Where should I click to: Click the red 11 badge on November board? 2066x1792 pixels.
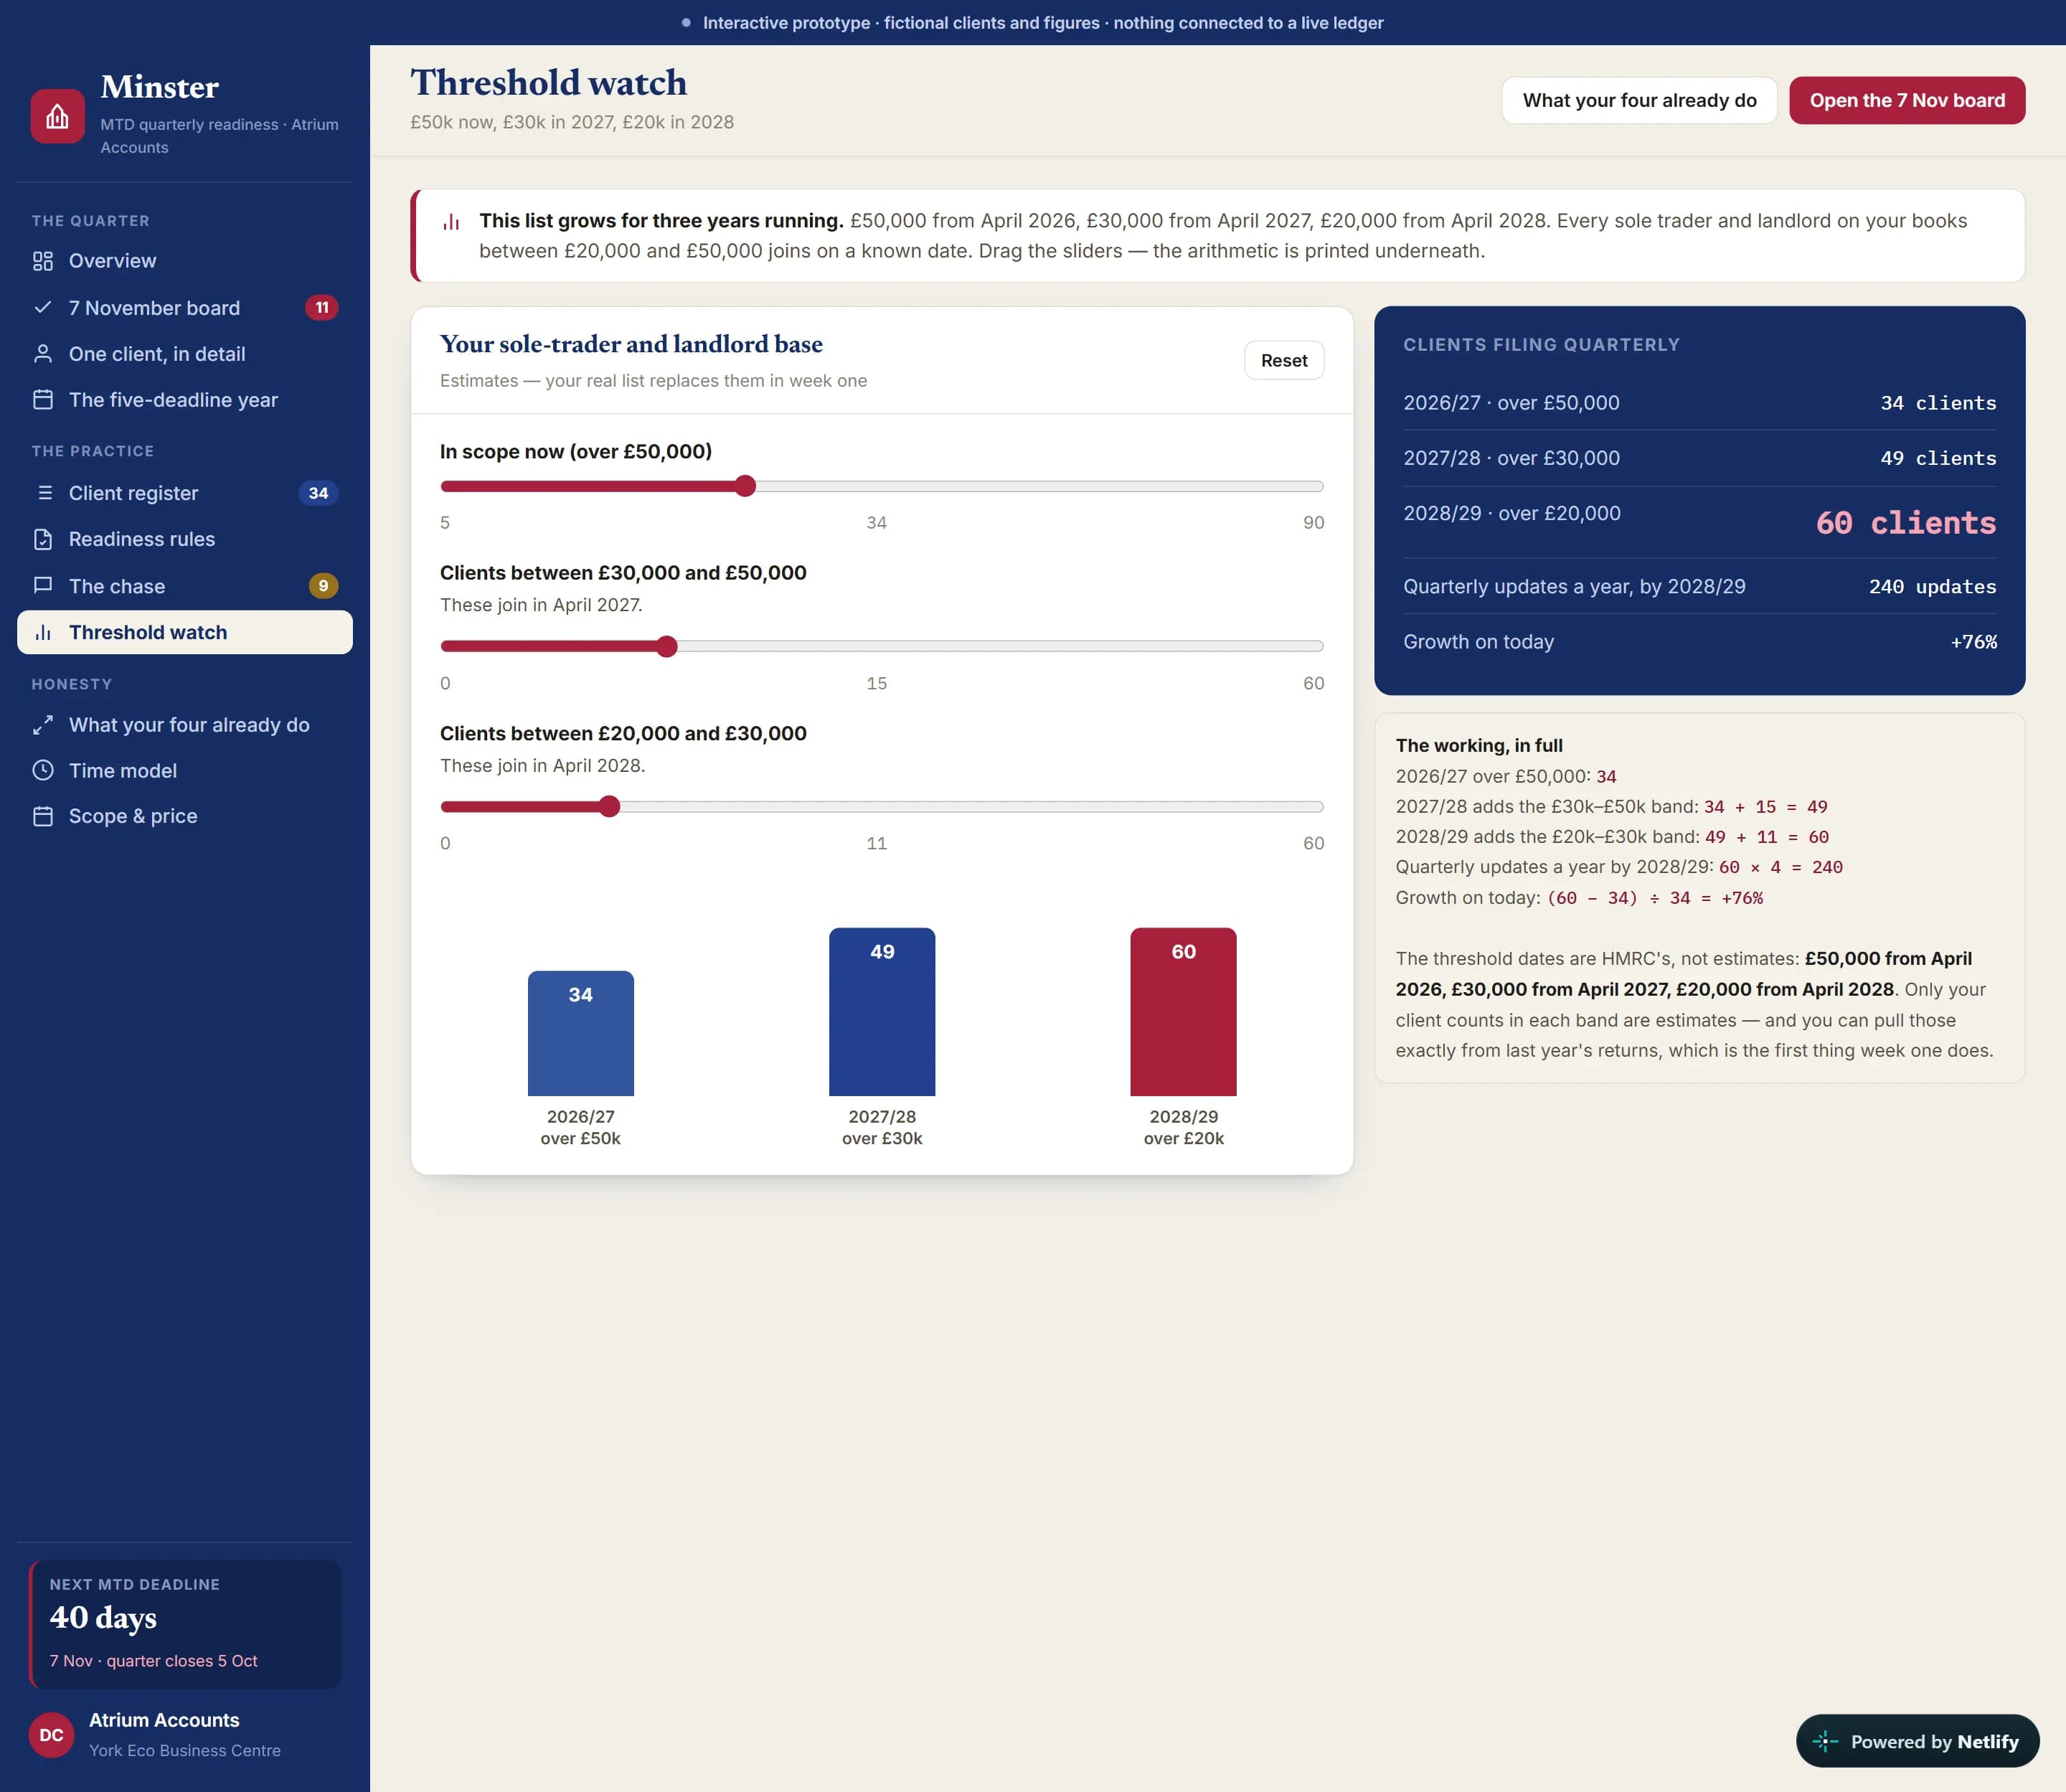(322, 307)
